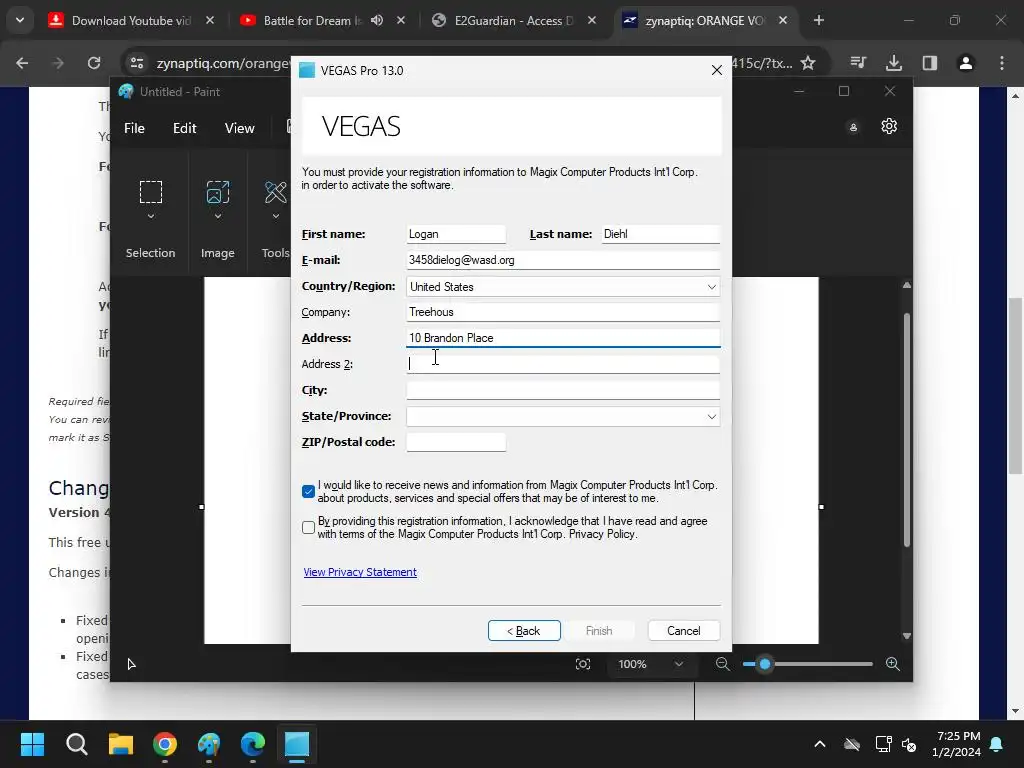The image size is (1024, 768).
Task: Open Paint Edit menu
Action: click(x=184, y=128)
